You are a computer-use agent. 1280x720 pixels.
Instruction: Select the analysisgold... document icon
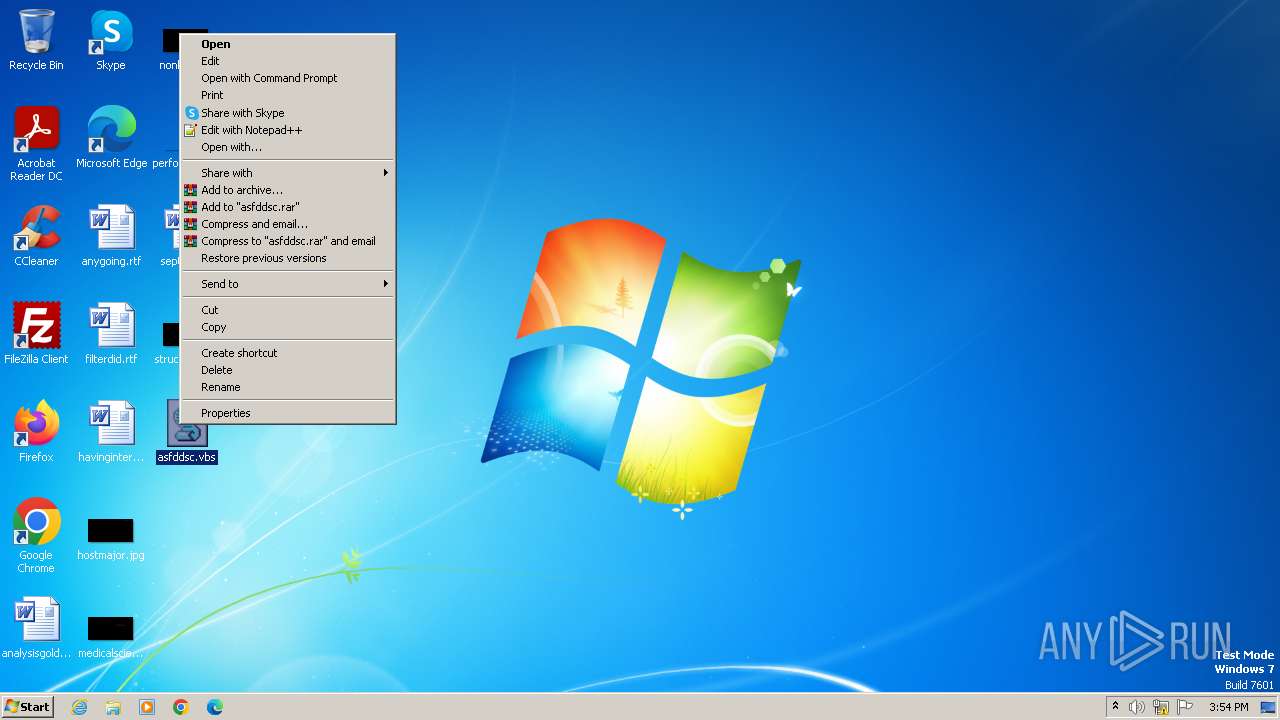[36, 628]
